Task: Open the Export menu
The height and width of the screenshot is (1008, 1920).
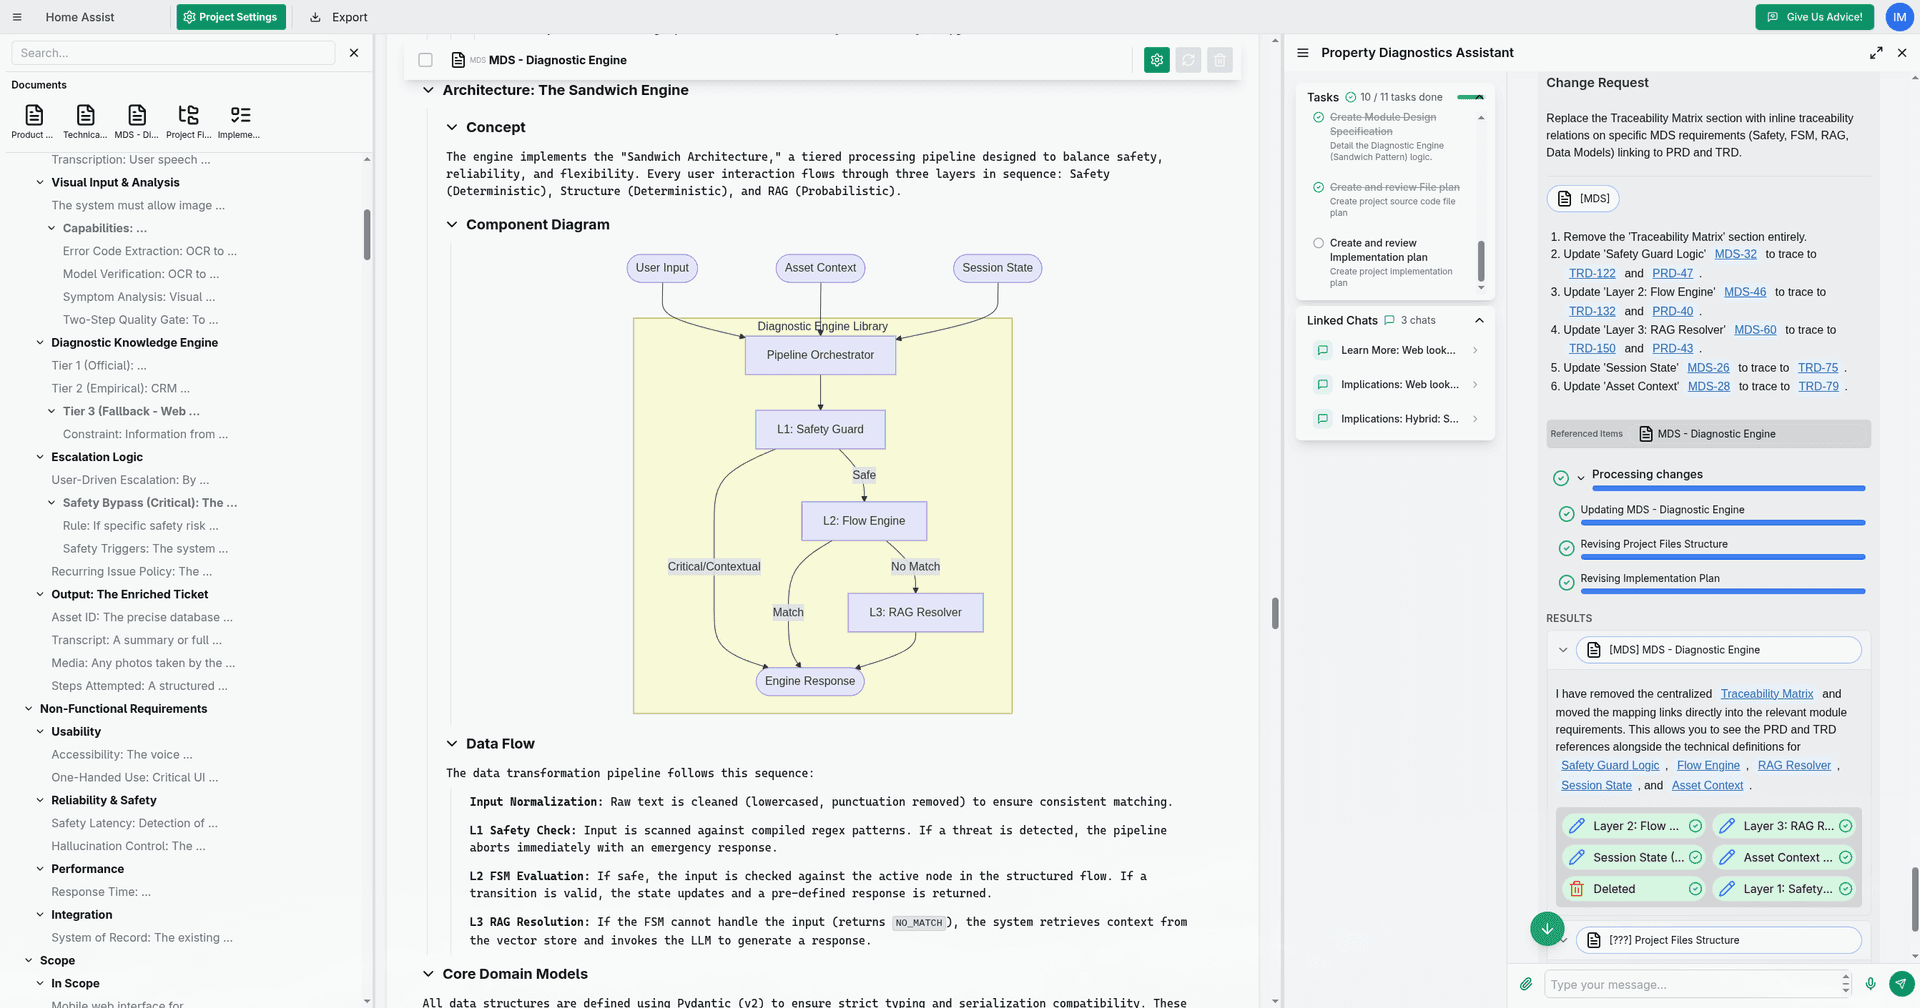Action: click(x=339, y=17)
